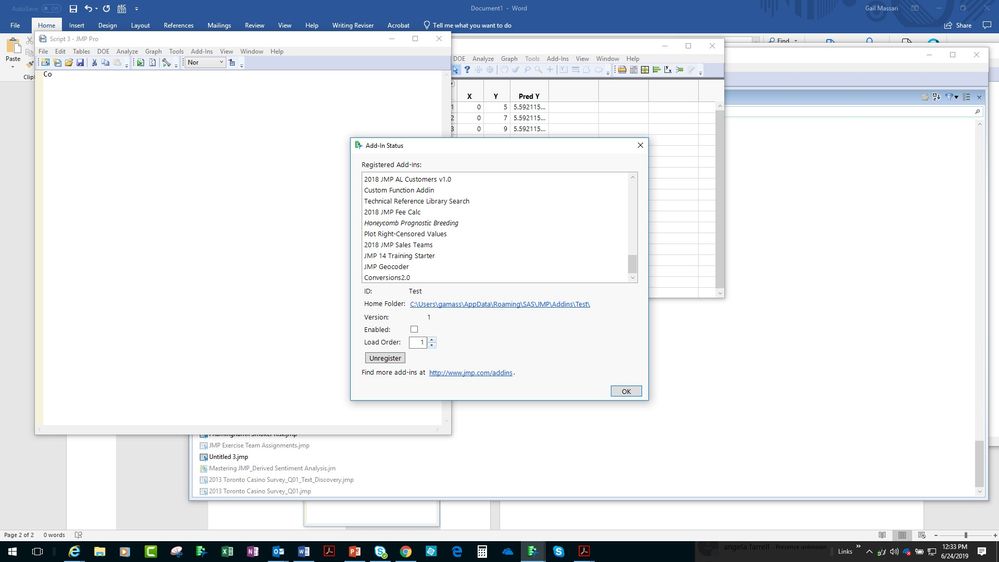
Task: Click the Share button in Word
Action: point(958,25)
